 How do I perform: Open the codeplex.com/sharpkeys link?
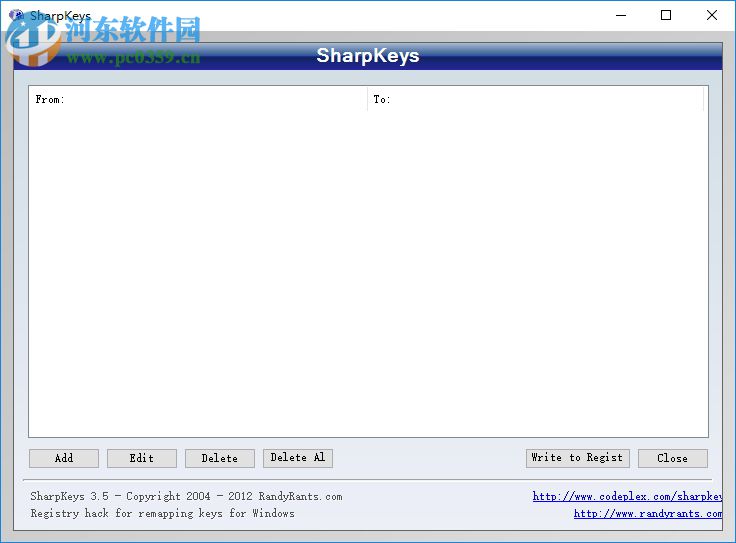[628, 497]
